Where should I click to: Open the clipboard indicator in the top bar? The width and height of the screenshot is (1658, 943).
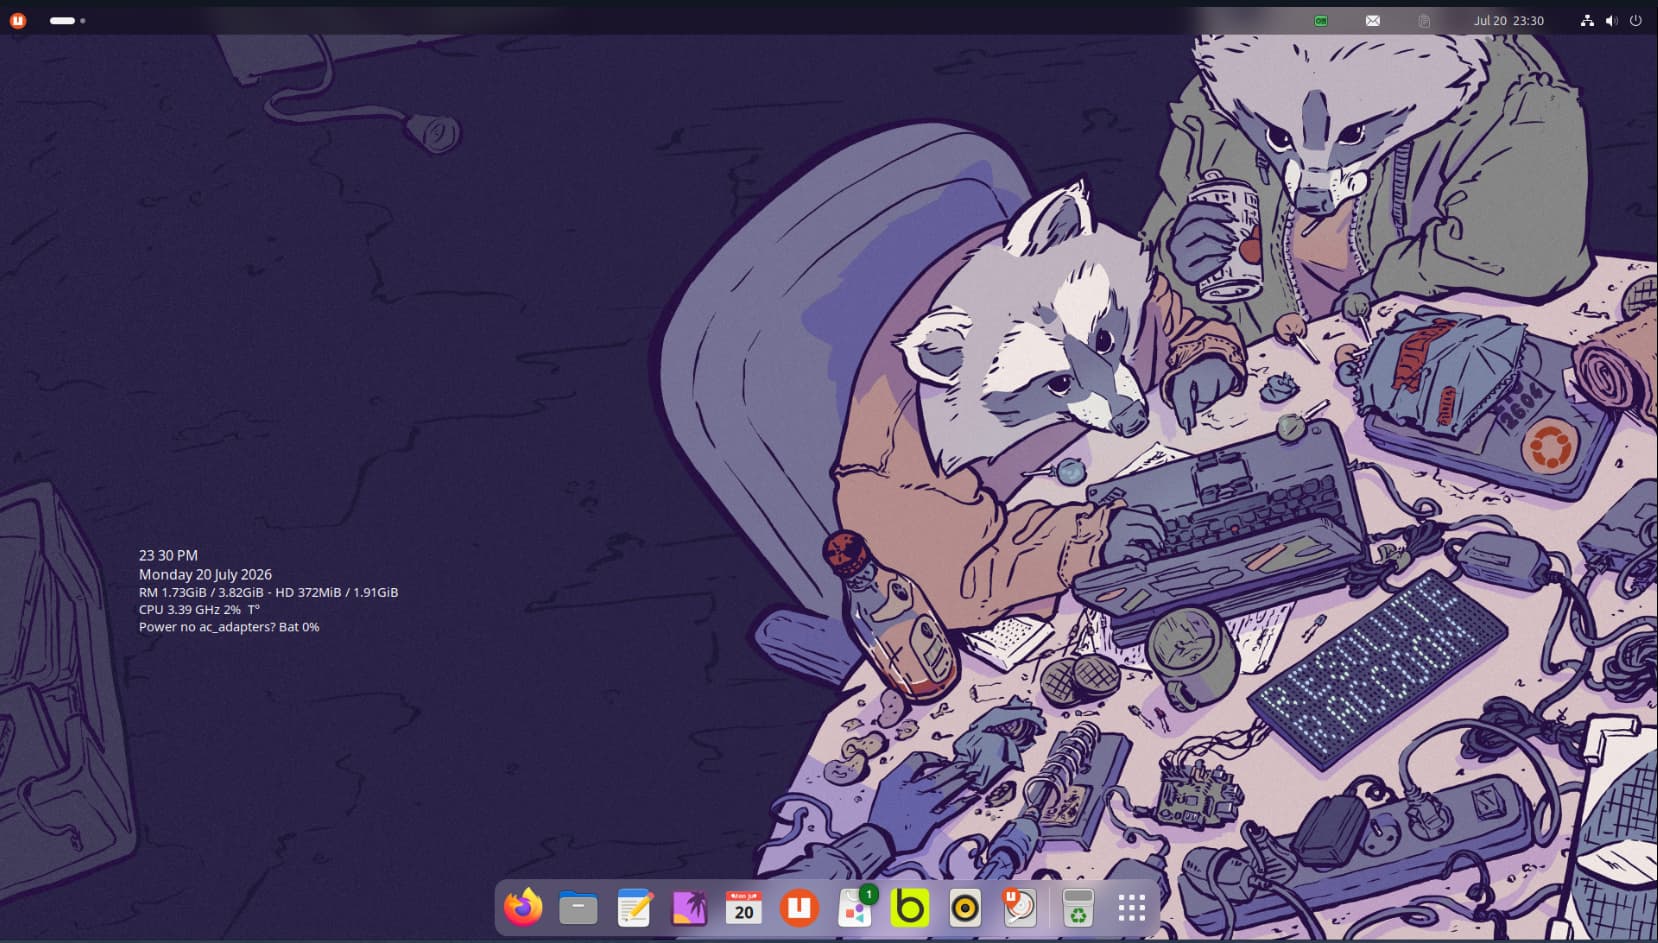[x=1424, y=20]
